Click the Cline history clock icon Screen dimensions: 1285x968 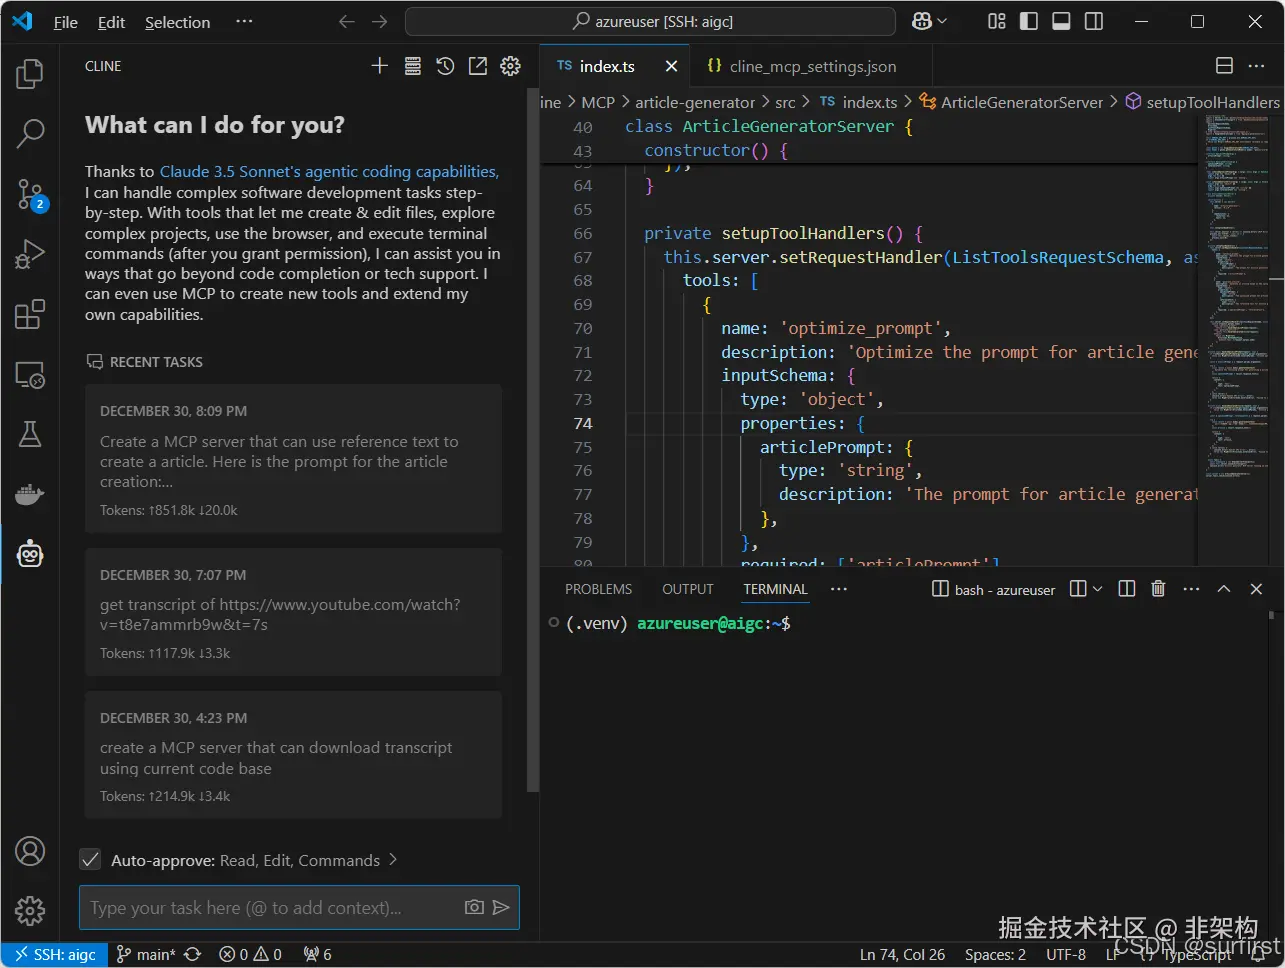(x=445, y=66)
